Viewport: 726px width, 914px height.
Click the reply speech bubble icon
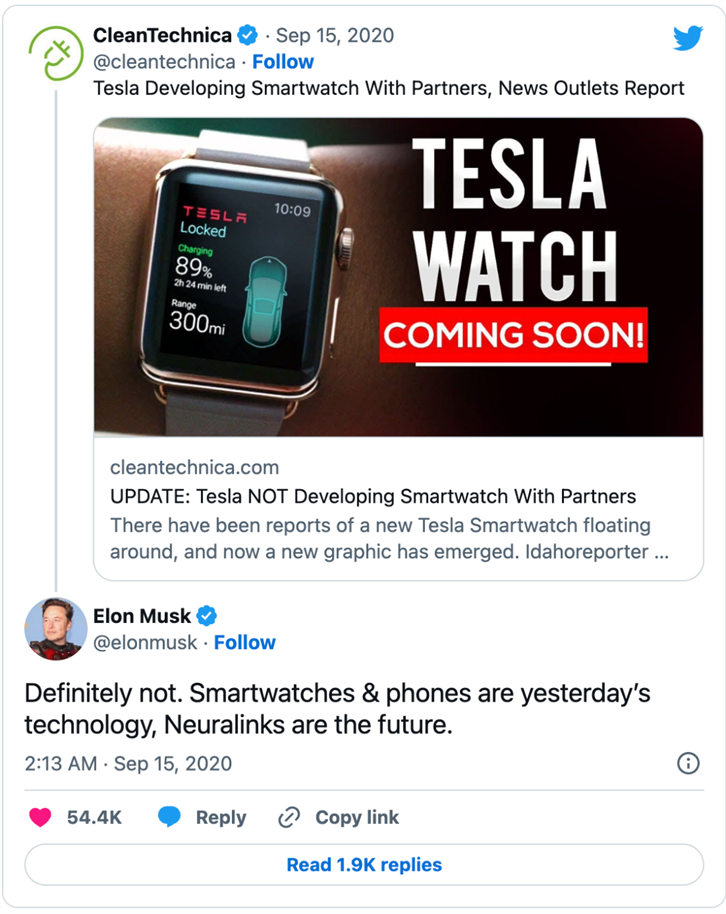[169, 817]
